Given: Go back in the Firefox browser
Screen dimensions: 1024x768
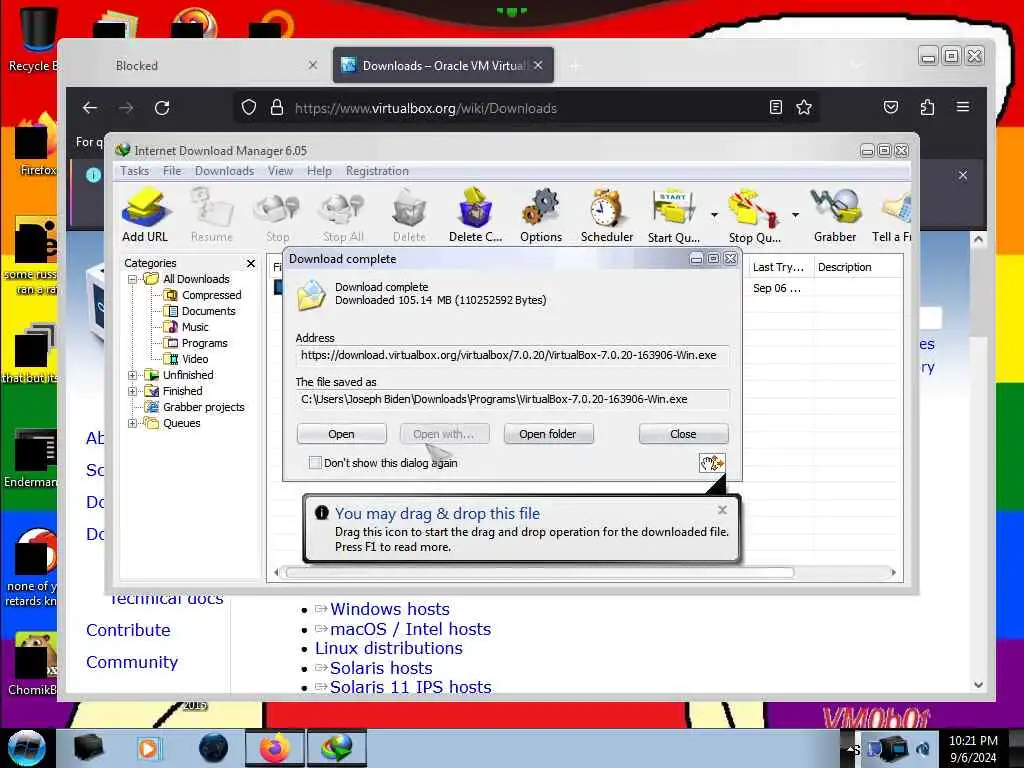Looking at the screenshot, I should pos(90,108).
